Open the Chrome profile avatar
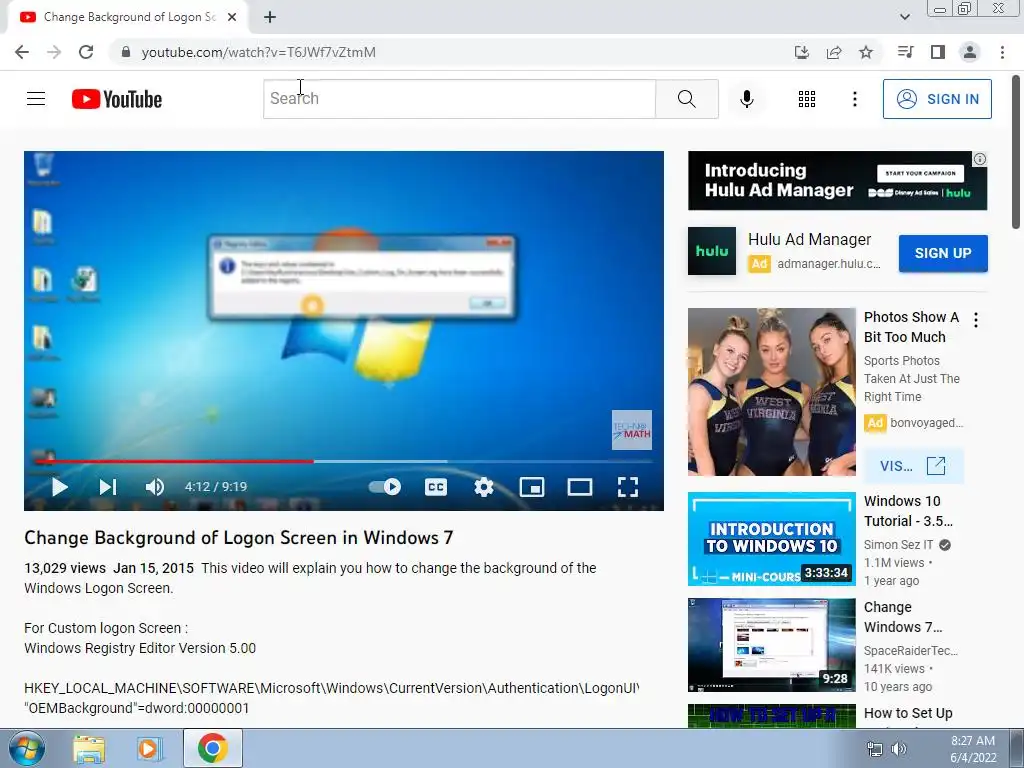This screenshot has width=1024, height=768. tap(970, 52)
